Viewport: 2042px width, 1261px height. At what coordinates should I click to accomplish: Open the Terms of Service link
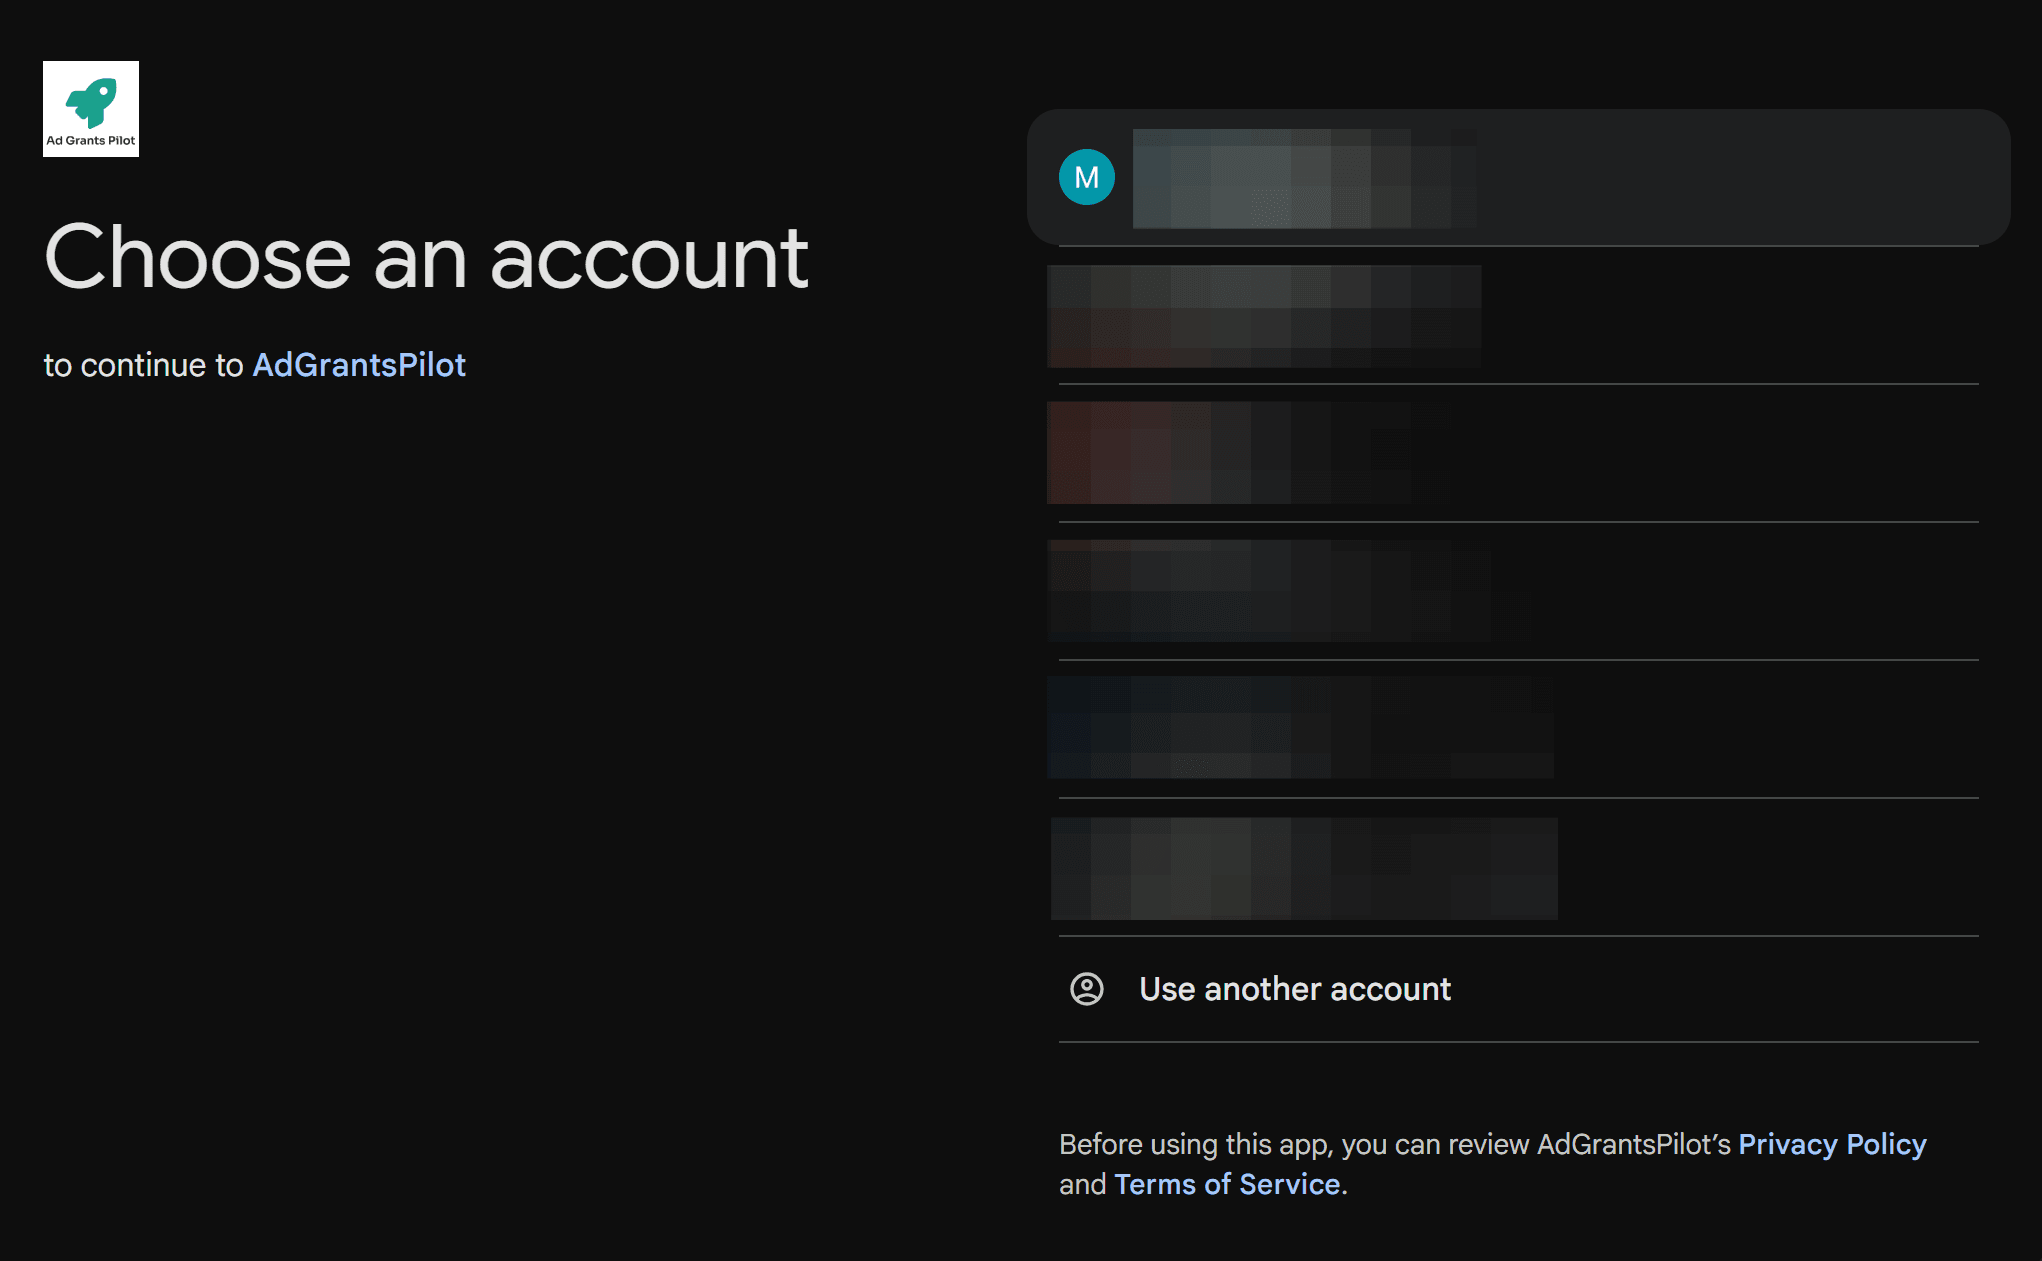1227,1184
